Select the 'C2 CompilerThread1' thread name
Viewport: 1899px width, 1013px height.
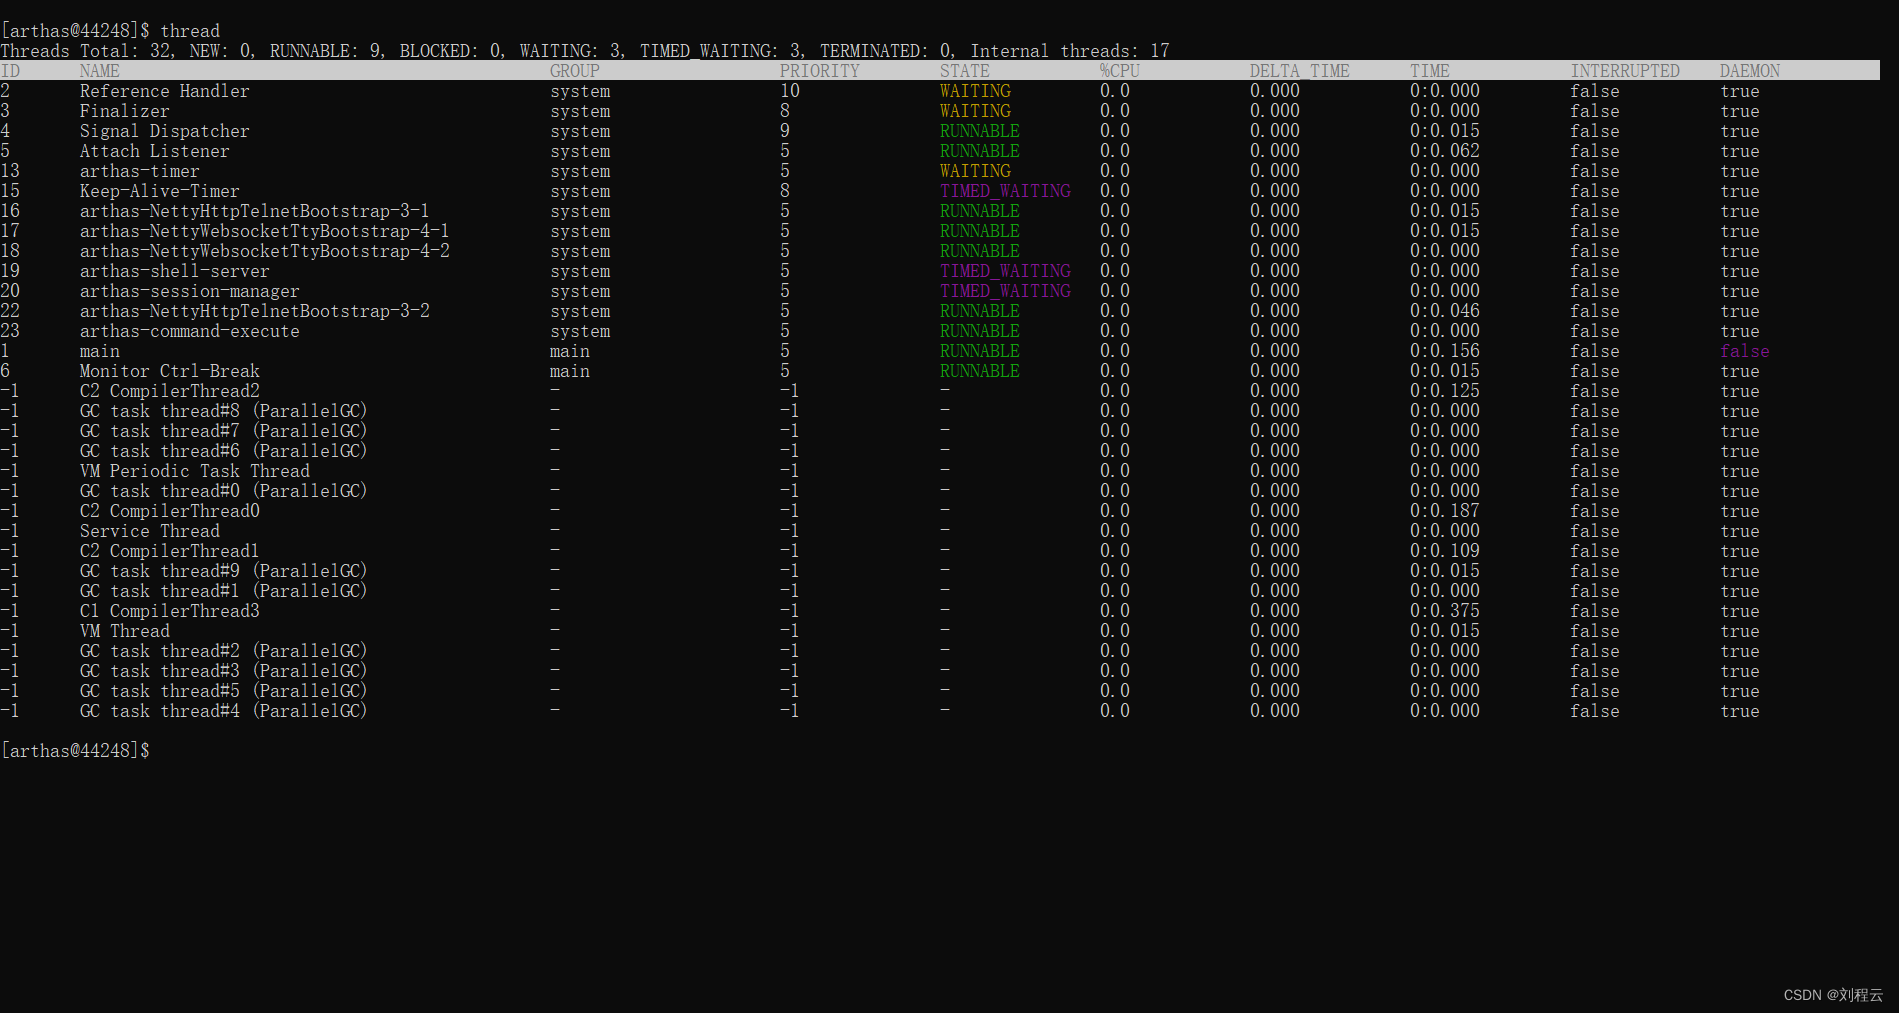coord(170,551)
